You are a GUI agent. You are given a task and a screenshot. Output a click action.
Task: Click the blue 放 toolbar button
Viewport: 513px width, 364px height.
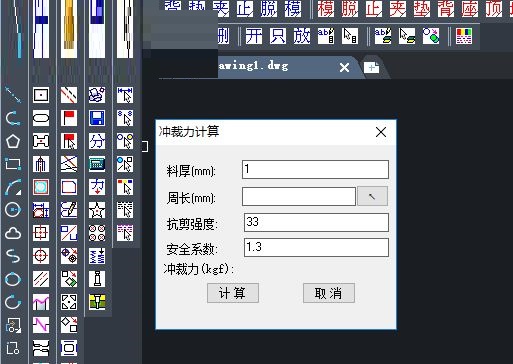pos(302,36)
